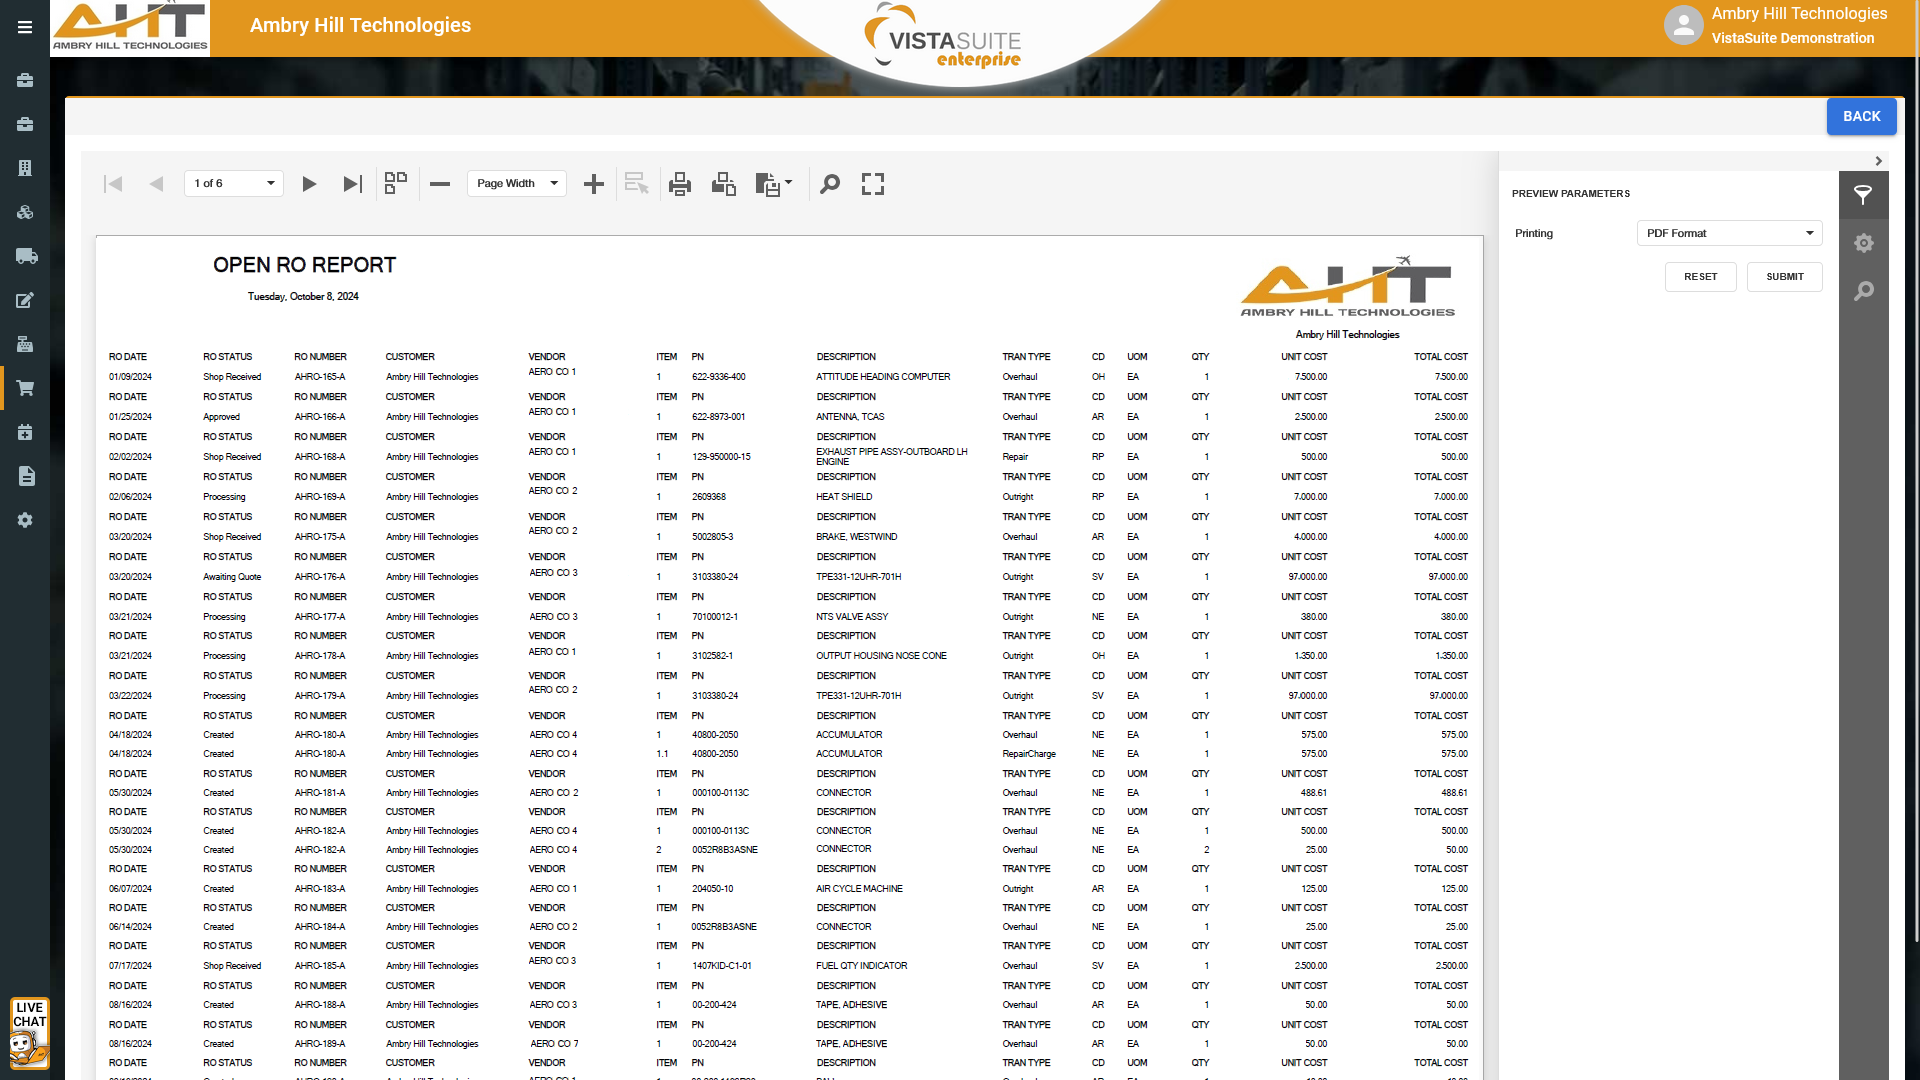Open search in the report toolbar
This screenshot has width=1920, height=1080.
[x=830, y=184]
